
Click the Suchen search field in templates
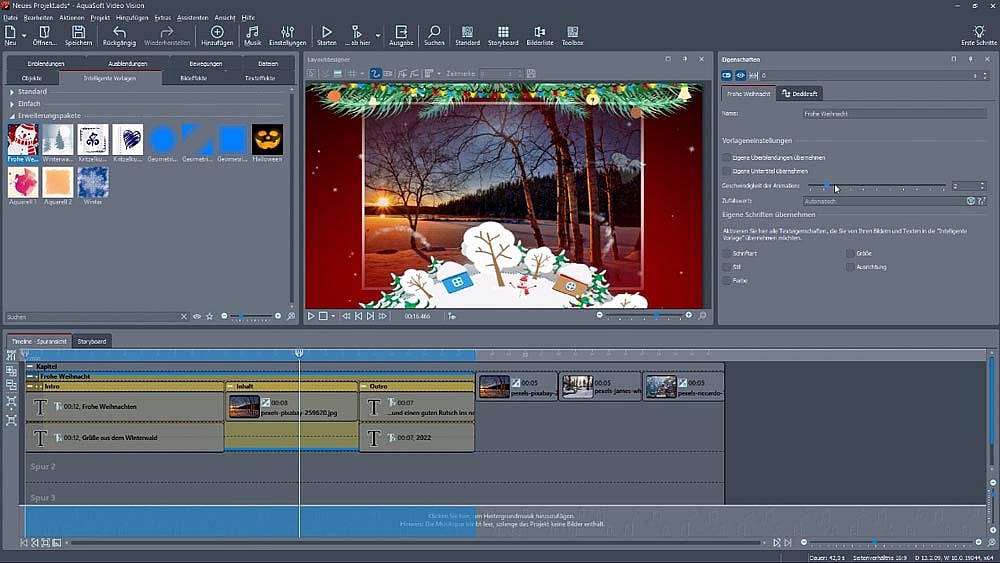tap(90, 317)
